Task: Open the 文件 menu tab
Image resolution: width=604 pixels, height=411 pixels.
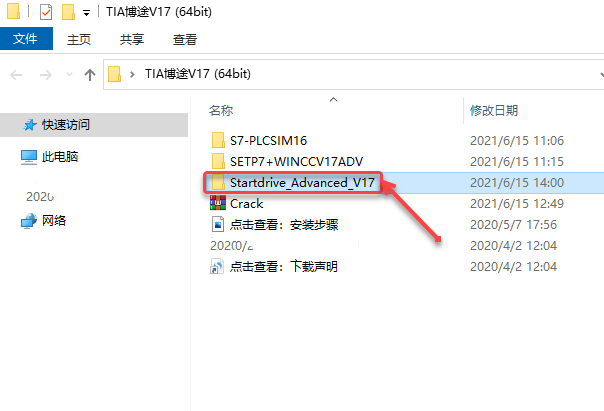Action: [x=26, y=39]
